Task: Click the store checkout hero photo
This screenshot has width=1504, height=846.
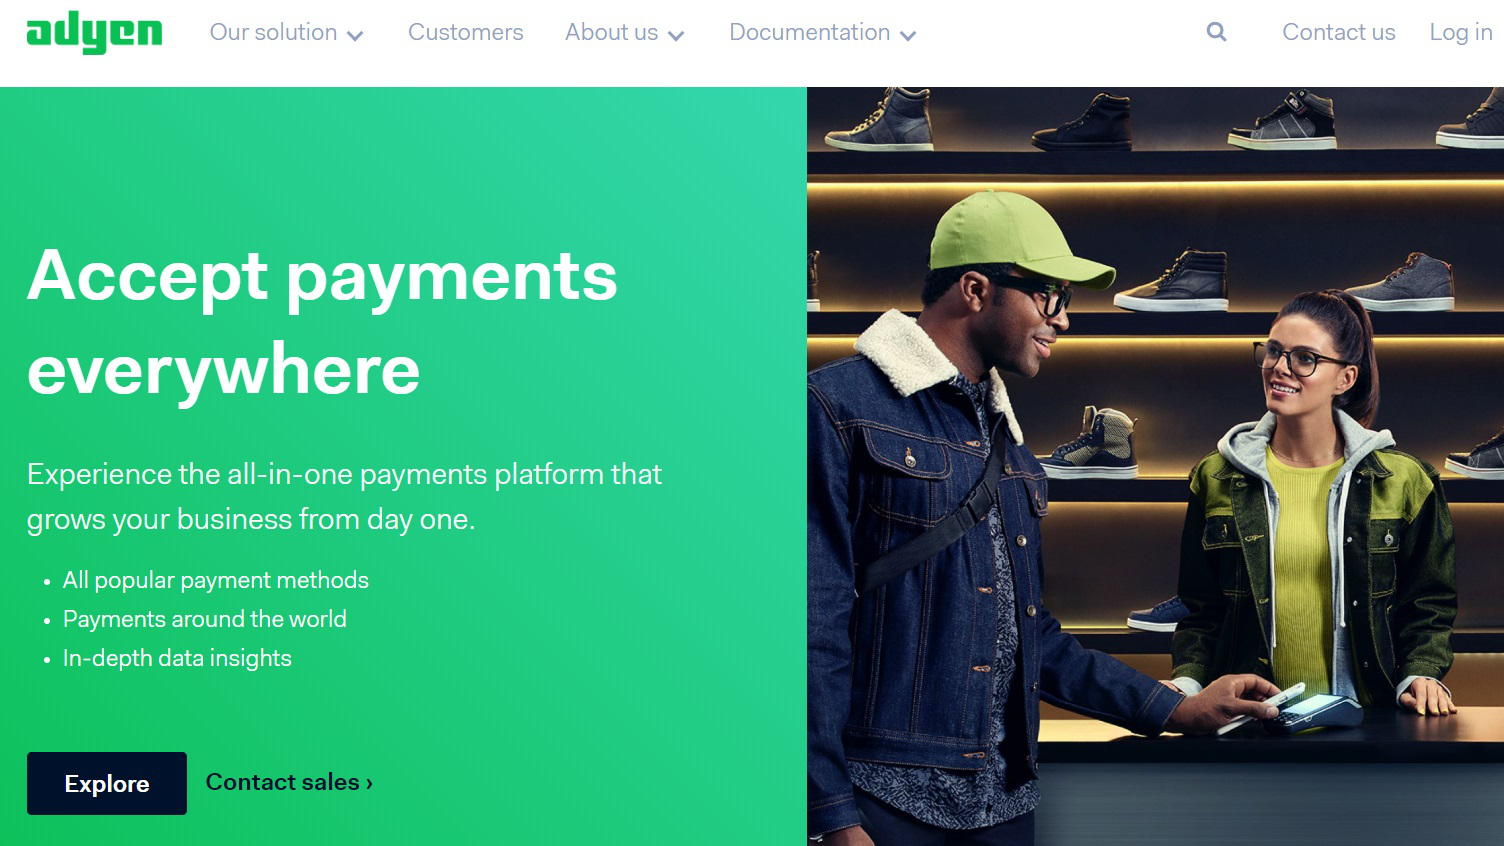Action: [x=1155, y=466]
